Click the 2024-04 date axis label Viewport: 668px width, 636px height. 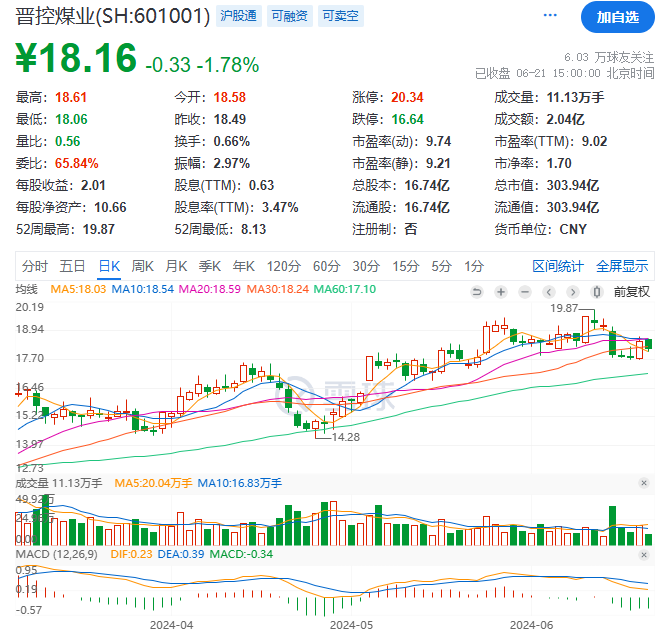(x=171, y=625)
